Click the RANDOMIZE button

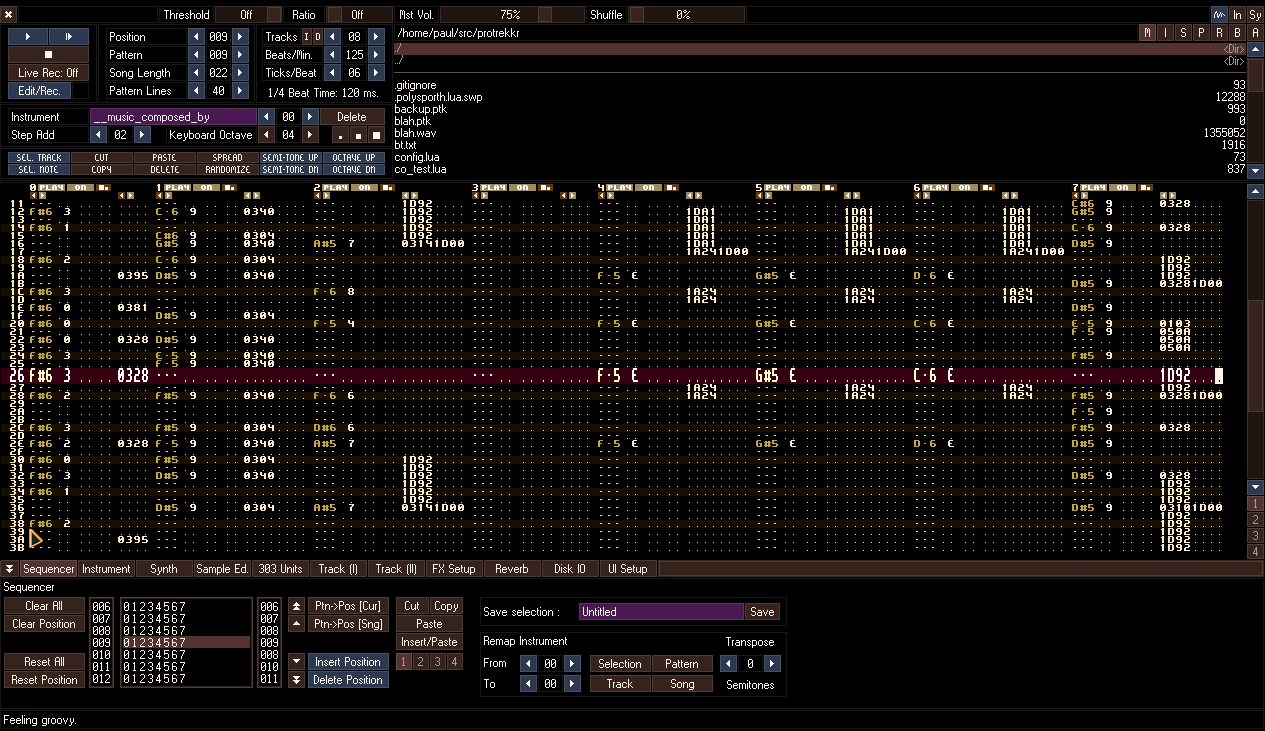tap(227, 169)
